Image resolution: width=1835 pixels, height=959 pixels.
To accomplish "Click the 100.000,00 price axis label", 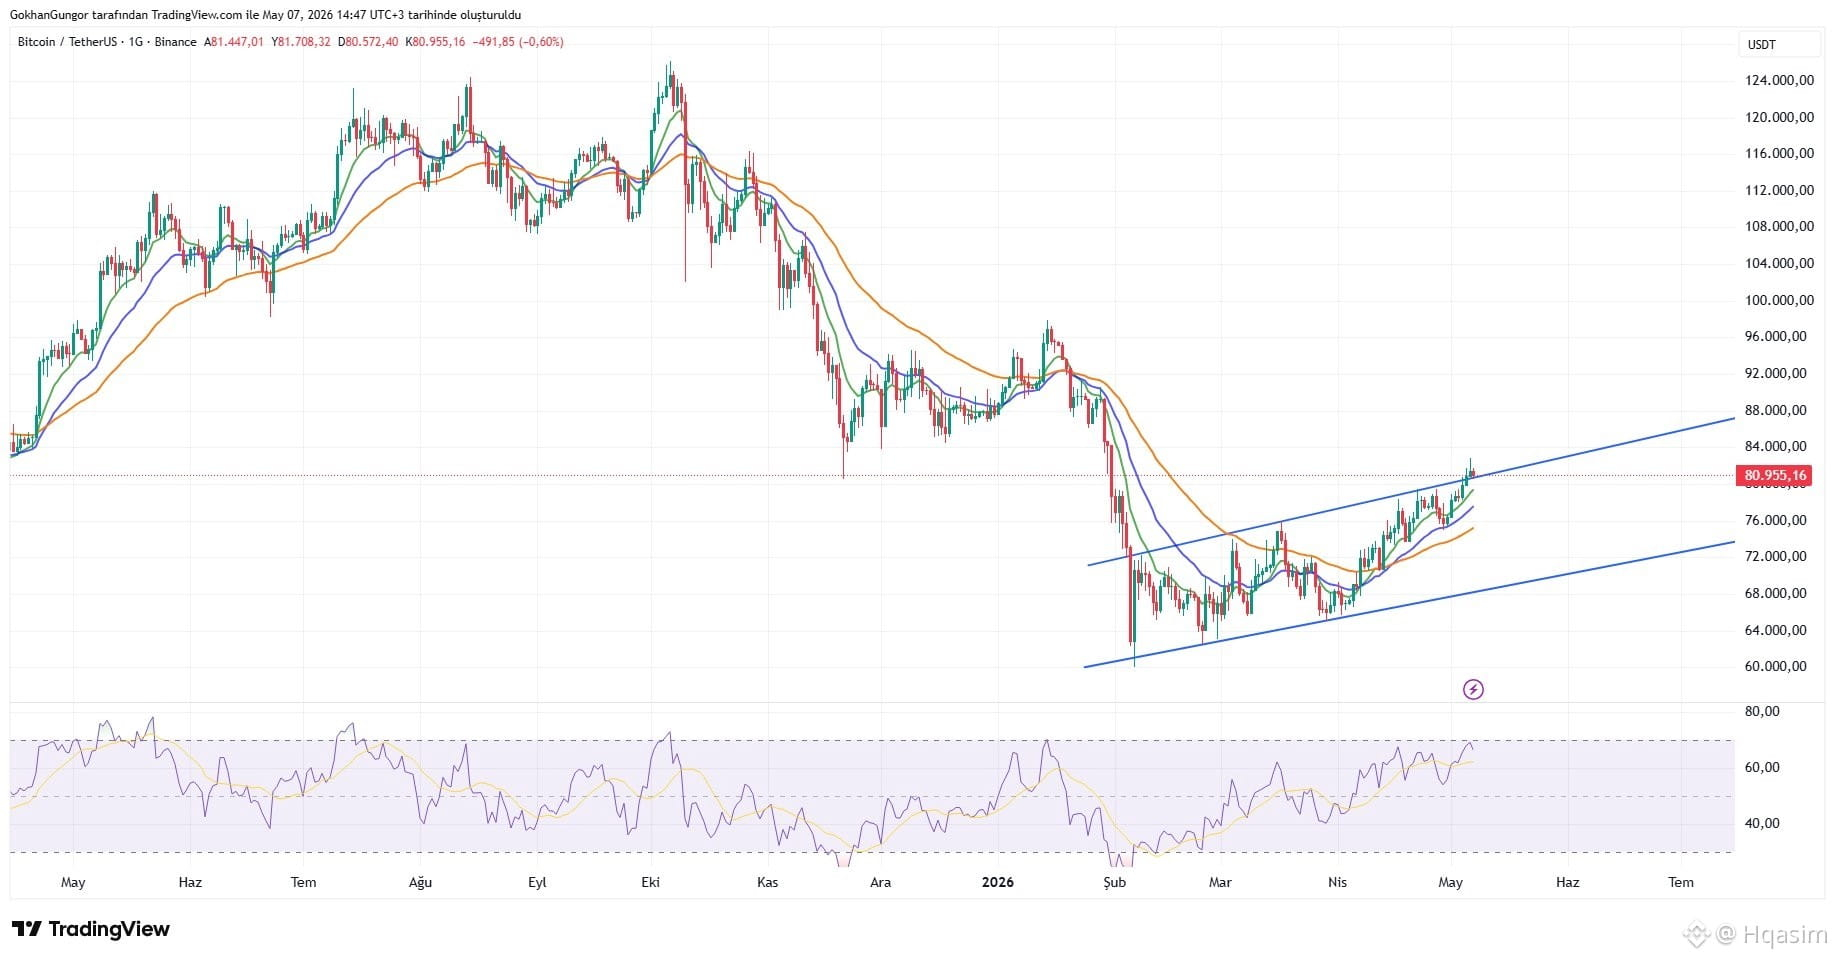I will [1780, 300].
